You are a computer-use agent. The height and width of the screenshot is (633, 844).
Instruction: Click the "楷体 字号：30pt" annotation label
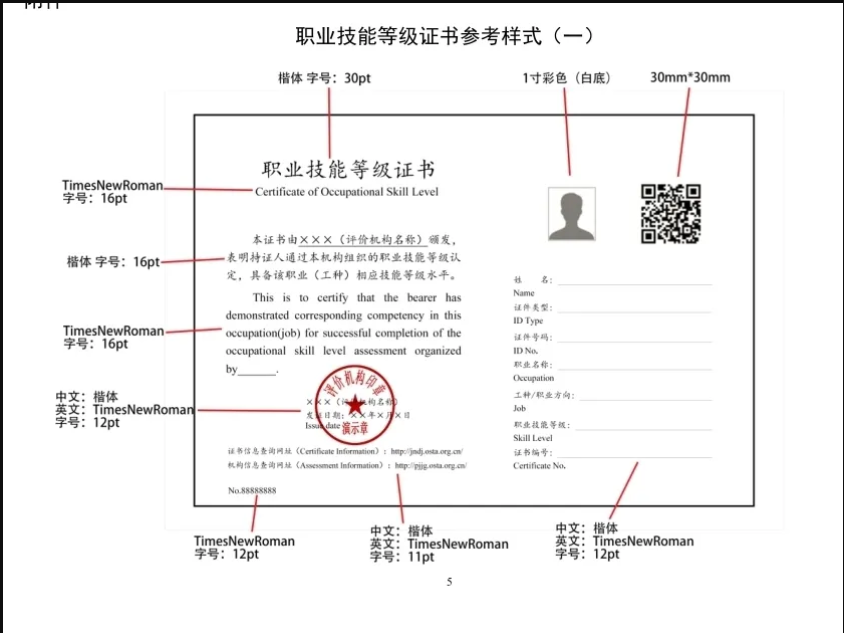pyautogui.click(x=324, y=78)
